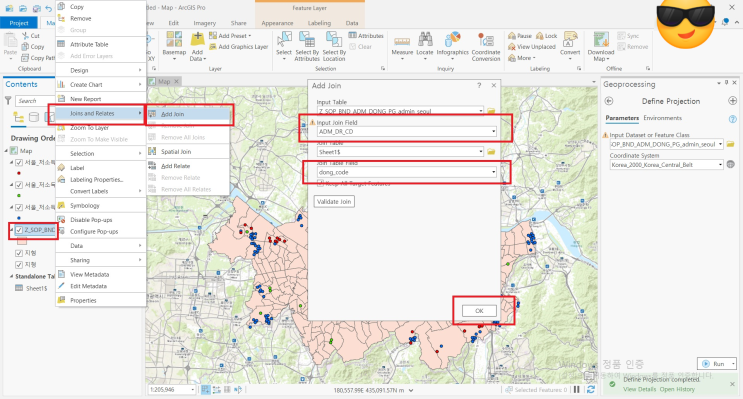Image resolution: width=743 pixels, height=399 pixels.
Task: Collapse the Map tree node
Action: [7, 151]
